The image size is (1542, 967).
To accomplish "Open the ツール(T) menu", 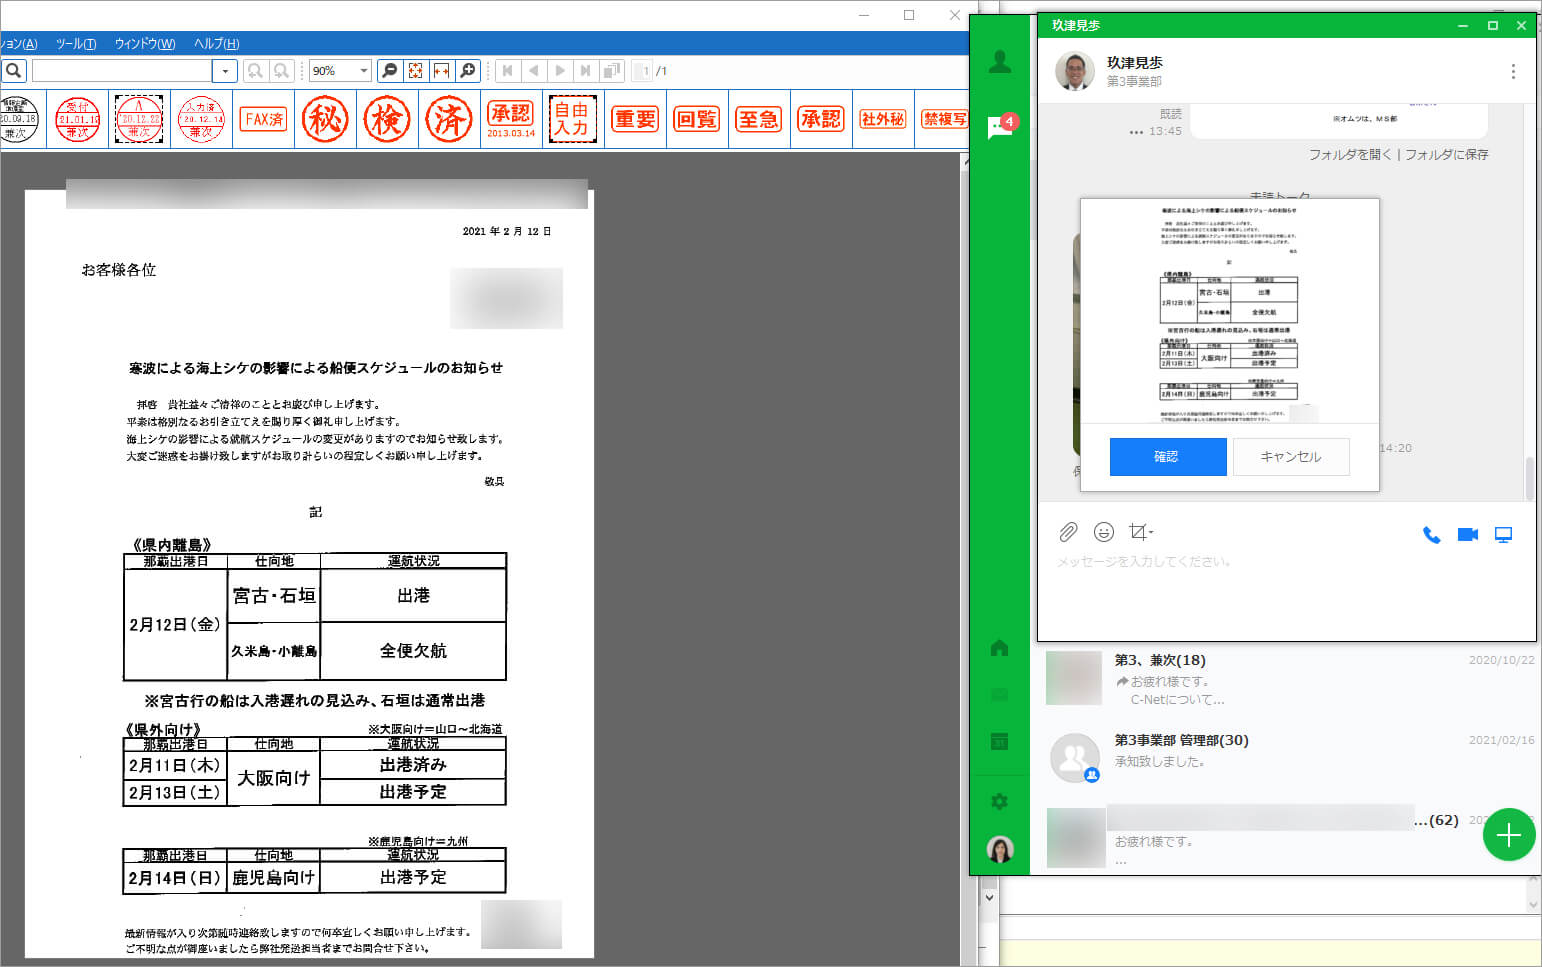I will click(76, 44).
